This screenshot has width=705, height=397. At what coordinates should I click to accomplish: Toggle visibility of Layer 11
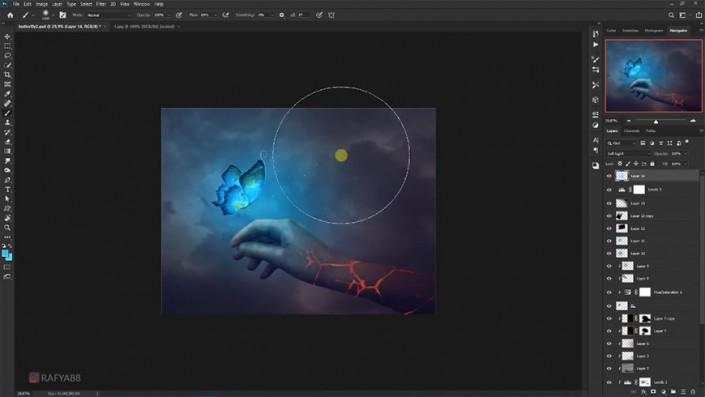point(609,241)
